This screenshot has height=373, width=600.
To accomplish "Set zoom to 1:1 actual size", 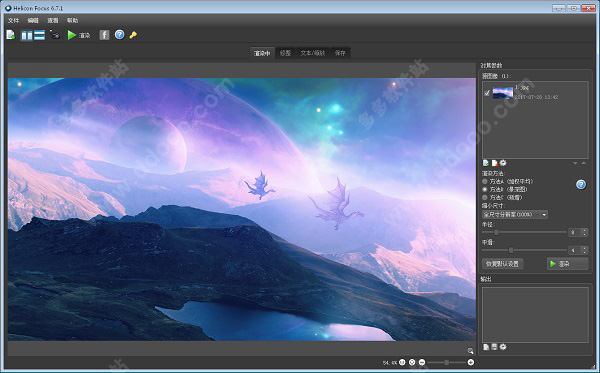I will (402, 362).
